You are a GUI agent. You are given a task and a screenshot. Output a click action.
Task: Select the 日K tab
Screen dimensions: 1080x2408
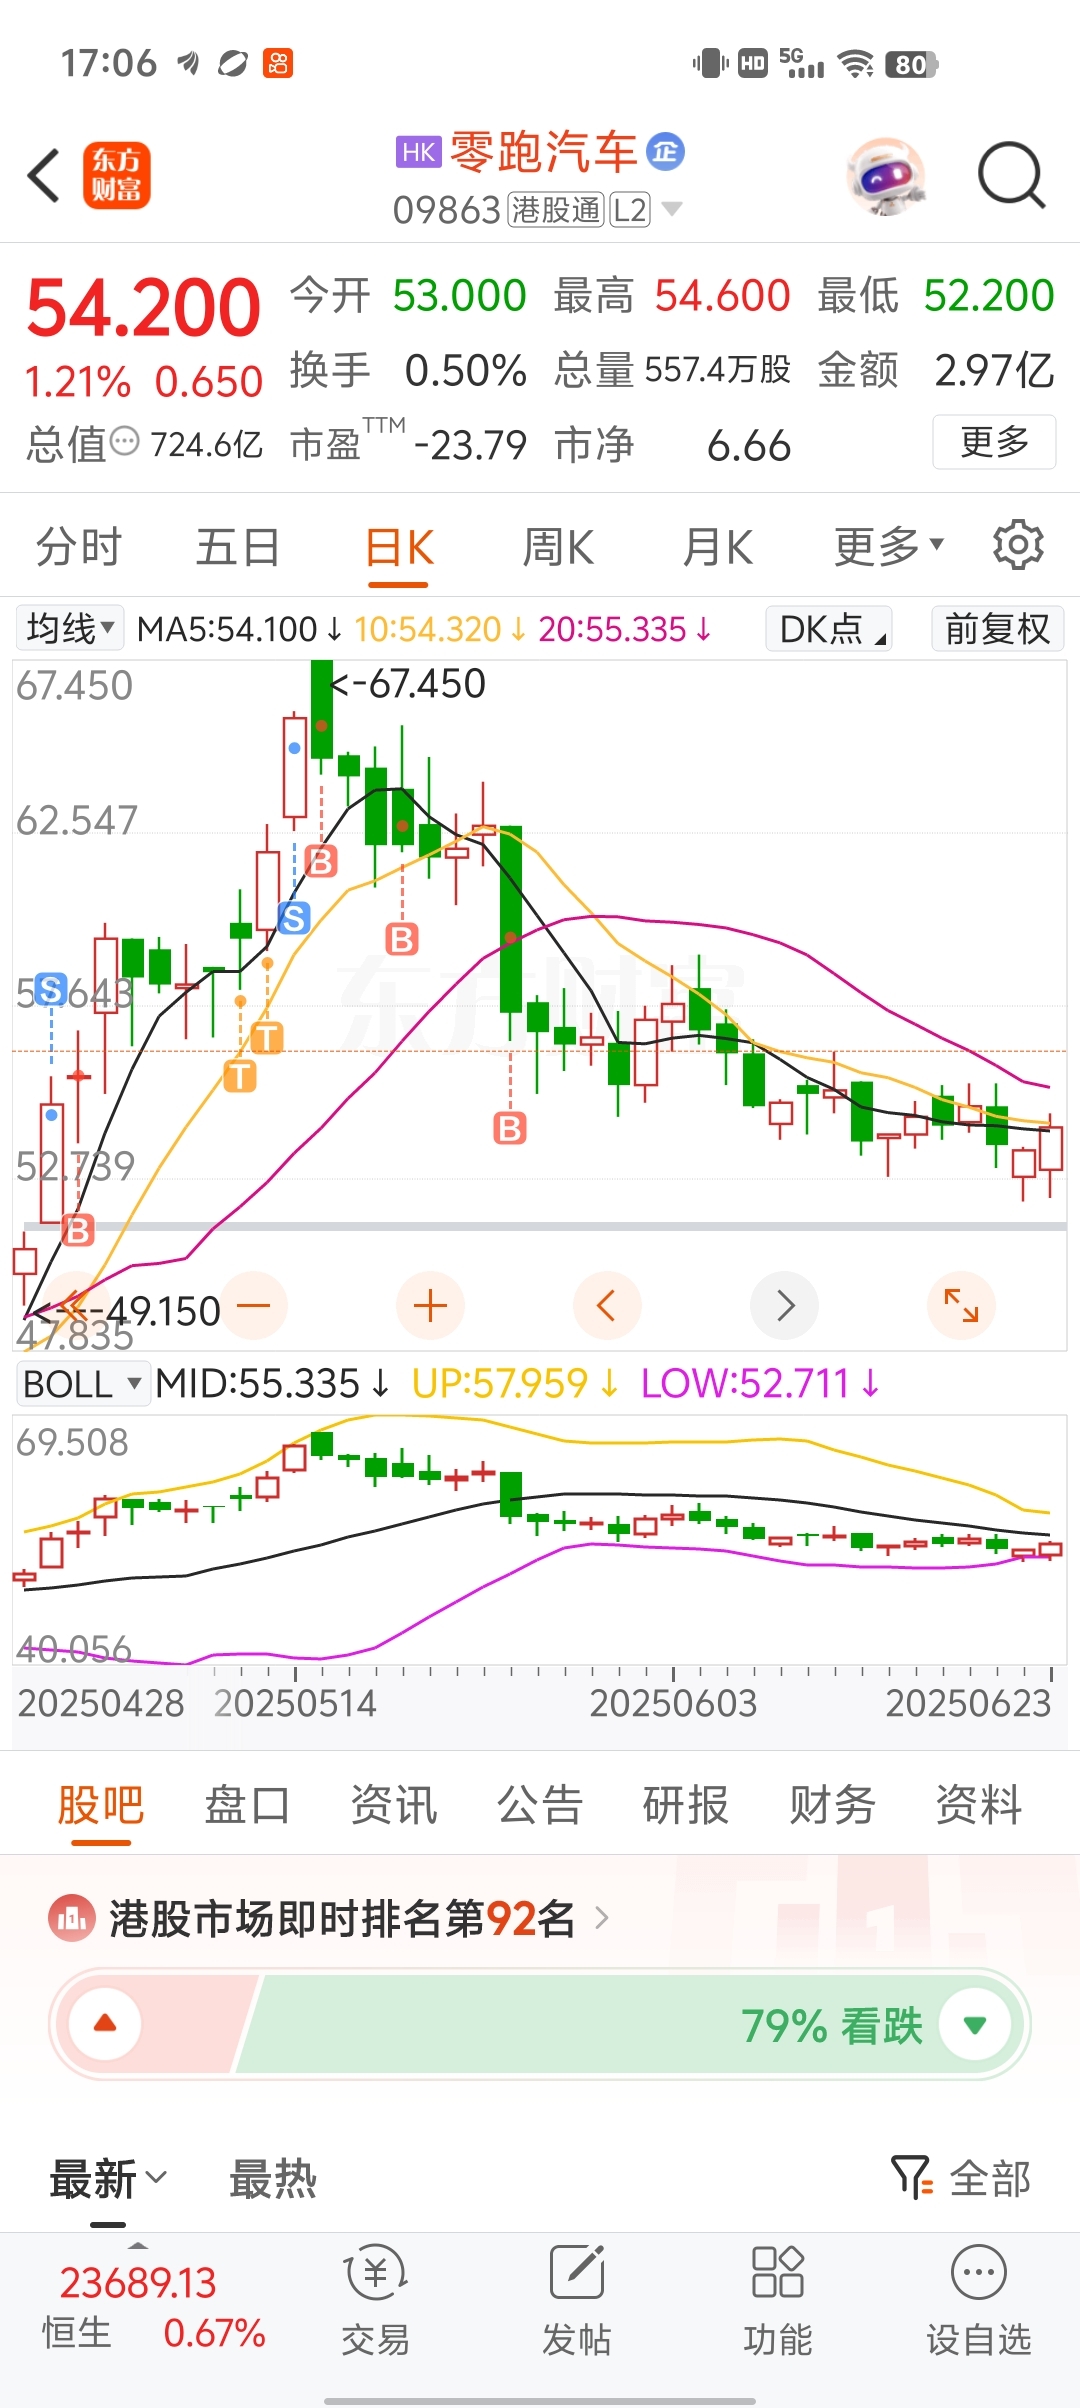399,547
